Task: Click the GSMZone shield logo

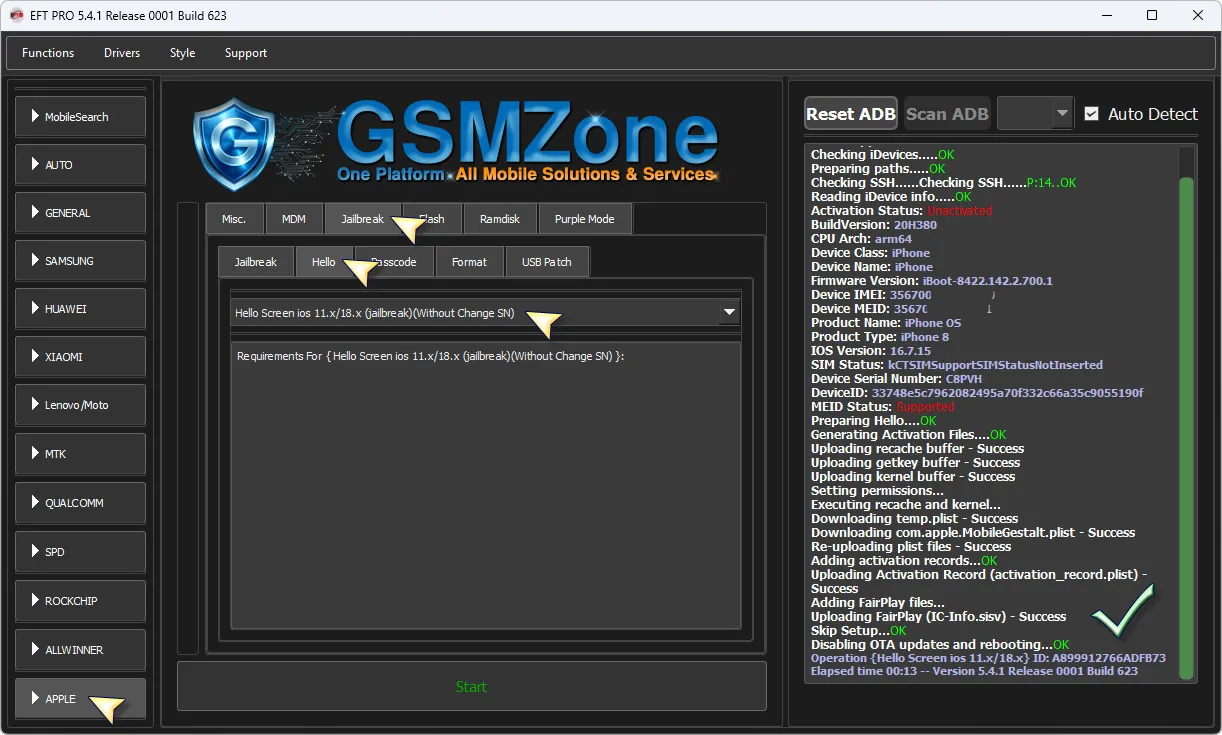Action: 234,144
